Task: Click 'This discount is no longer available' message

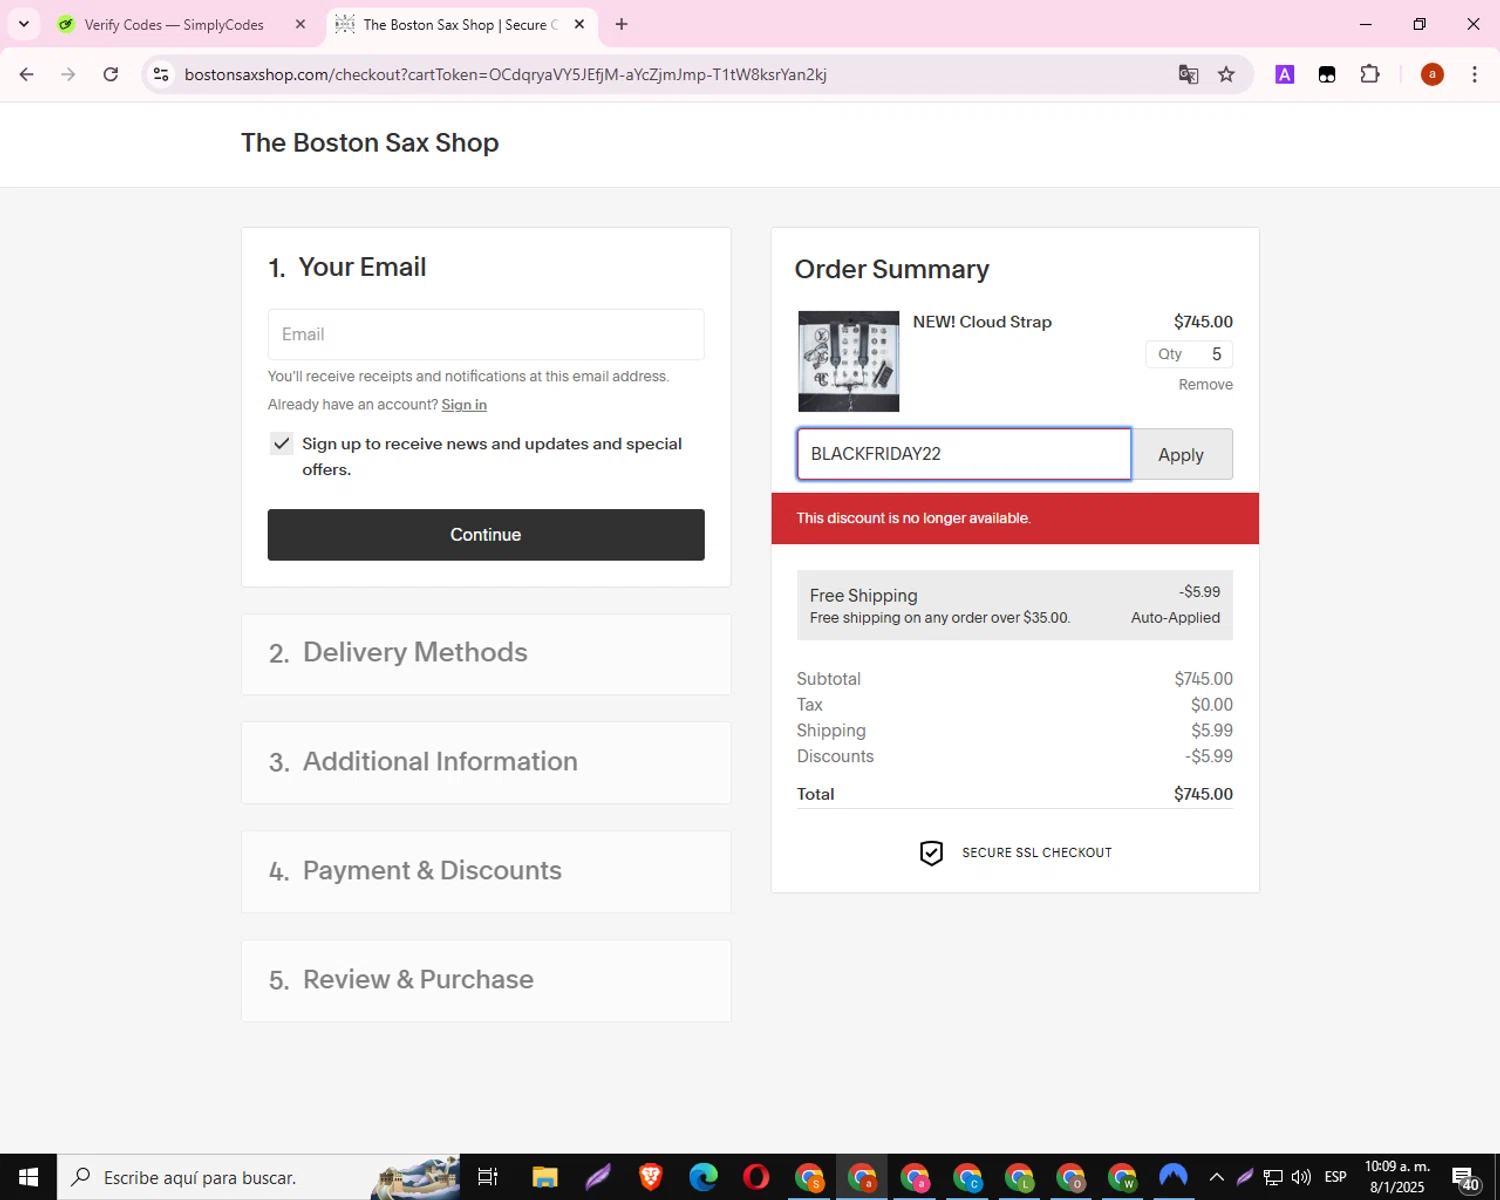Action: [913, 518]
